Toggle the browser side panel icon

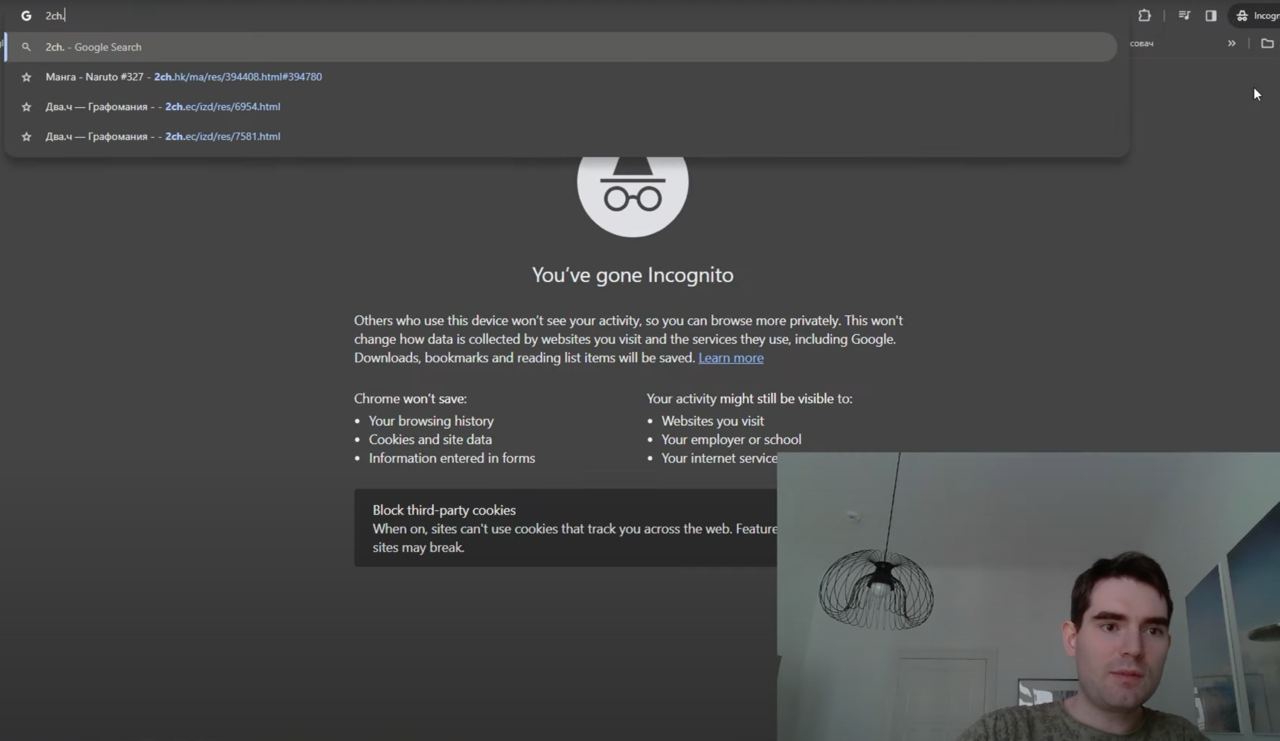coord(1210,16)
